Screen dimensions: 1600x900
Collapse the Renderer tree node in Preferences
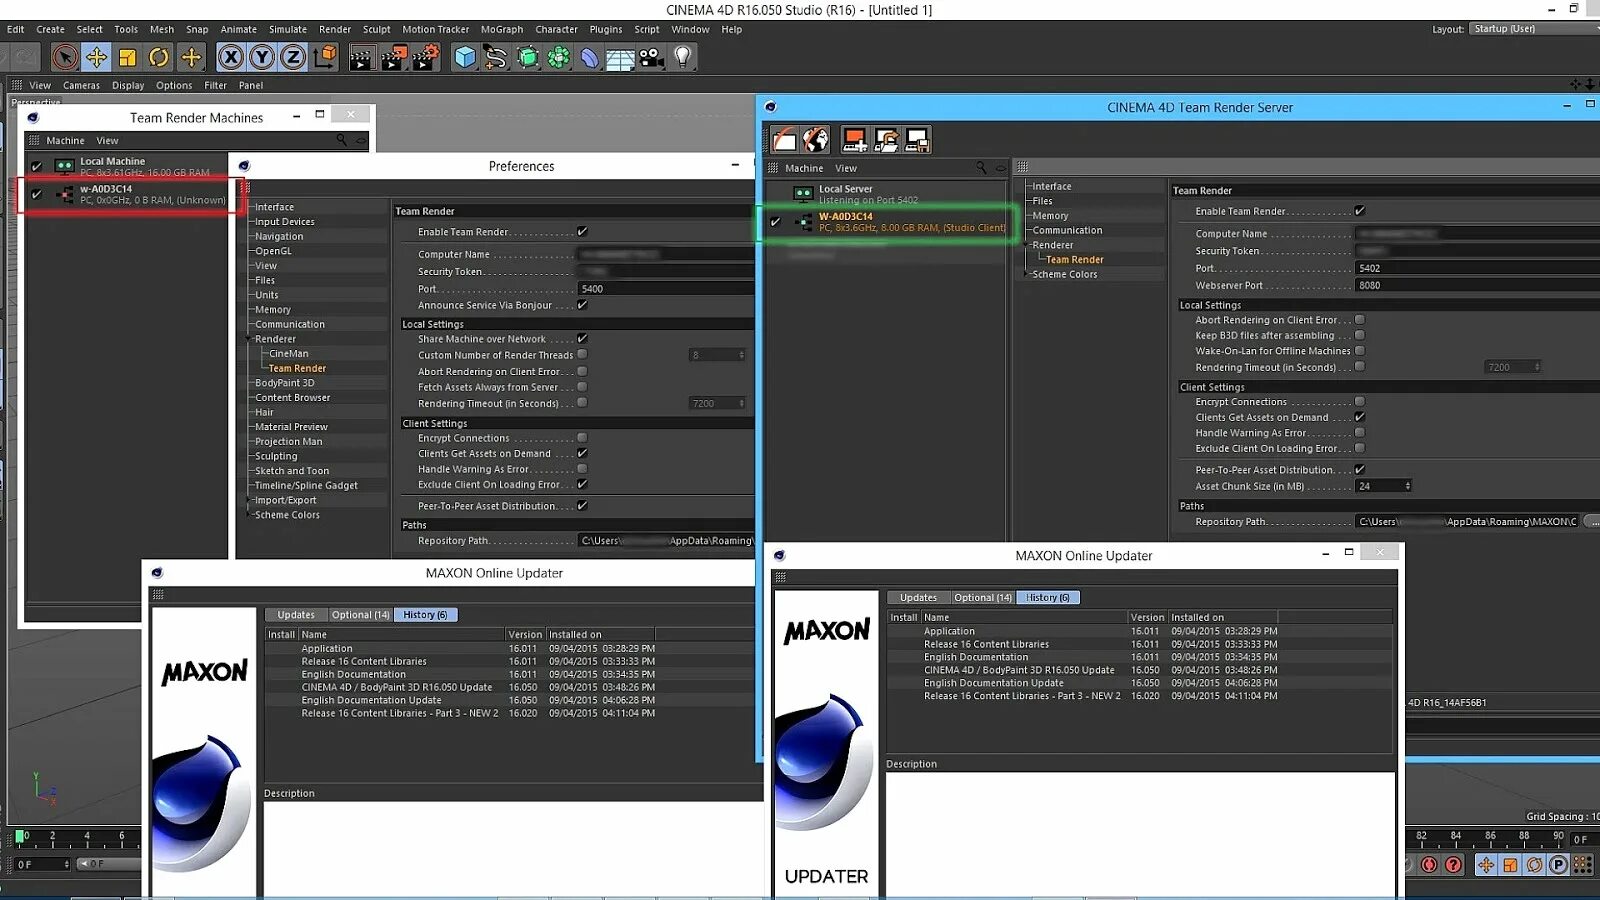click(249, 339)
